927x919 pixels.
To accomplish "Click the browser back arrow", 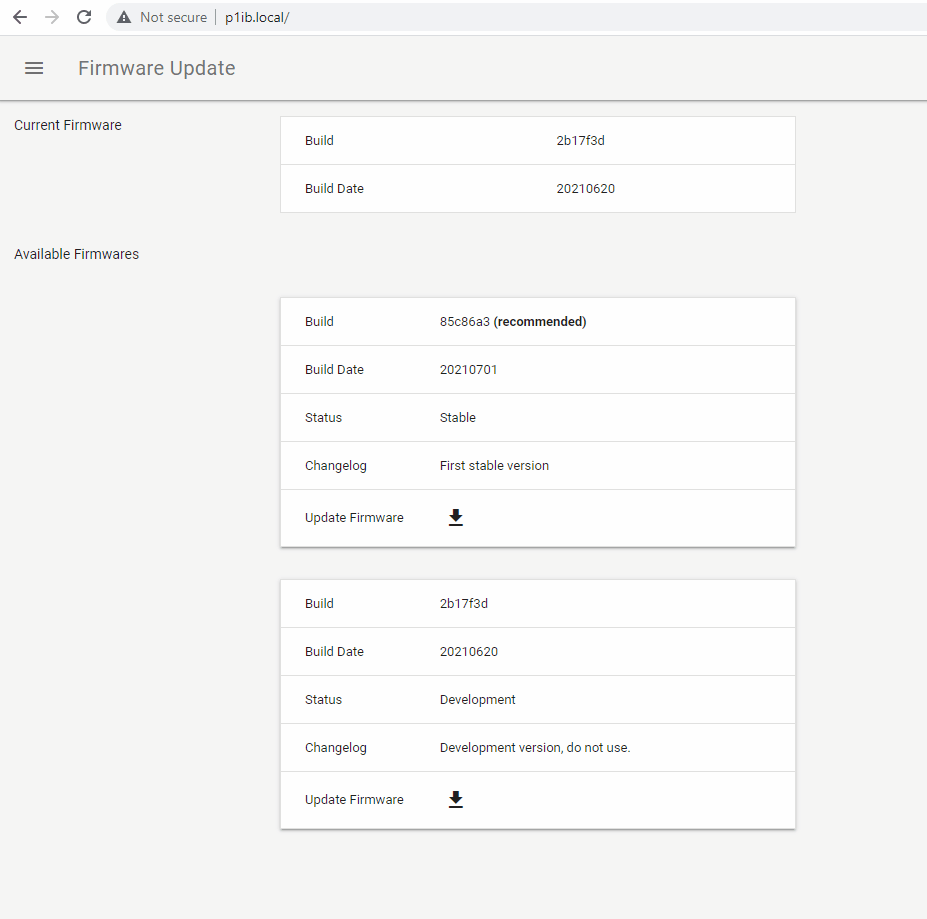I will pyautogui.click(x=20, y=17).
